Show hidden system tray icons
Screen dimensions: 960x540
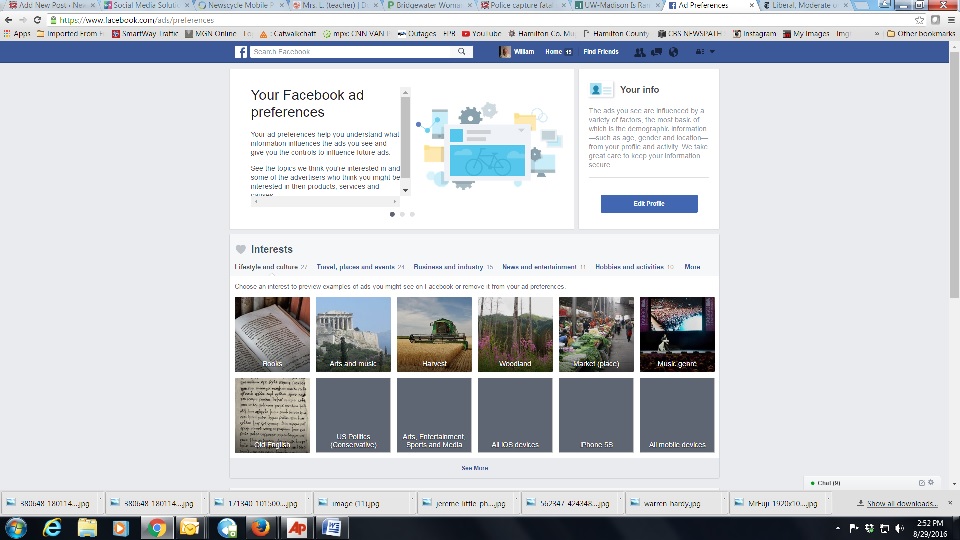click(838, 528)
